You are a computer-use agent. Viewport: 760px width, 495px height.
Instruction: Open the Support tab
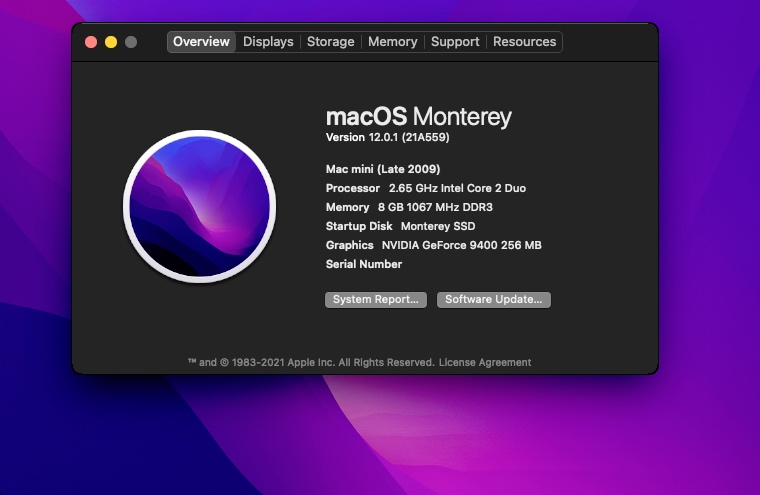click(455, 42)
